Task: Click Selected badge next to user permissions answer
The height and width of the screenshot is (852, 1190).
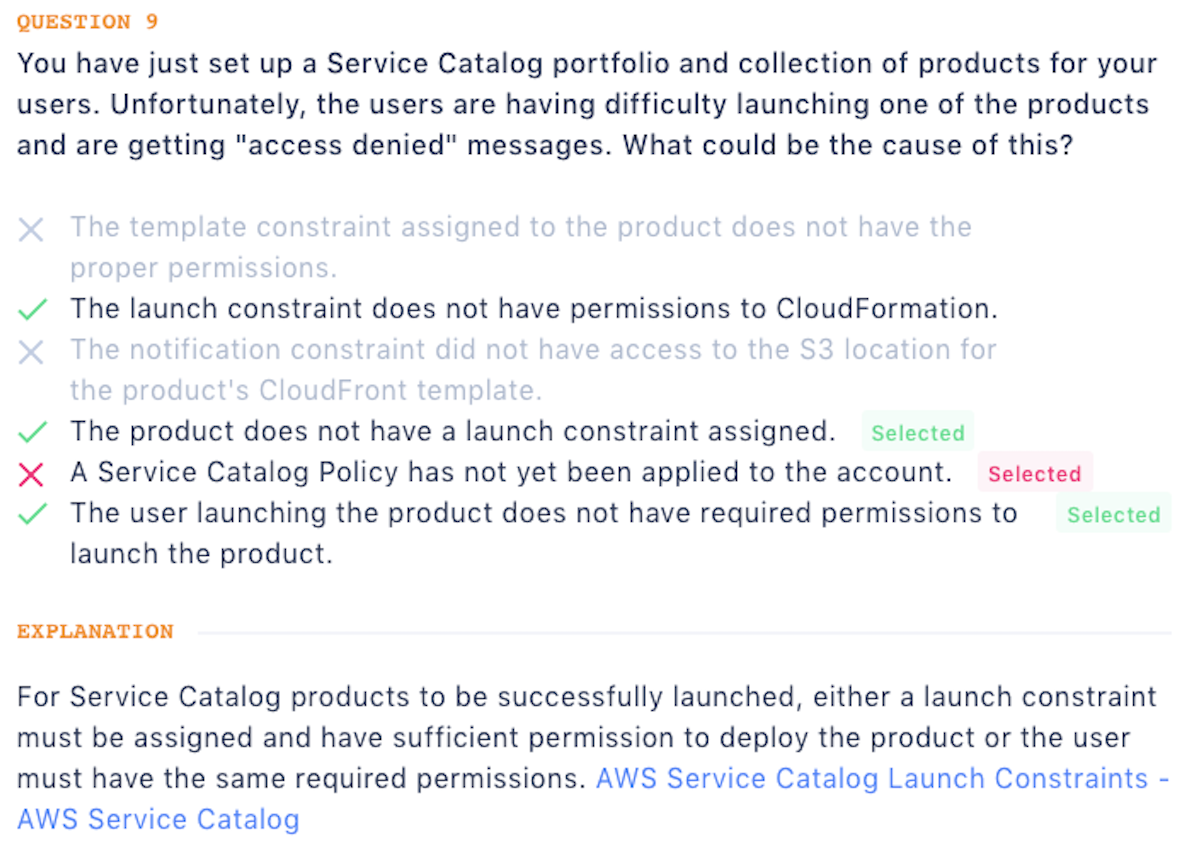Action: [1113, 515]
